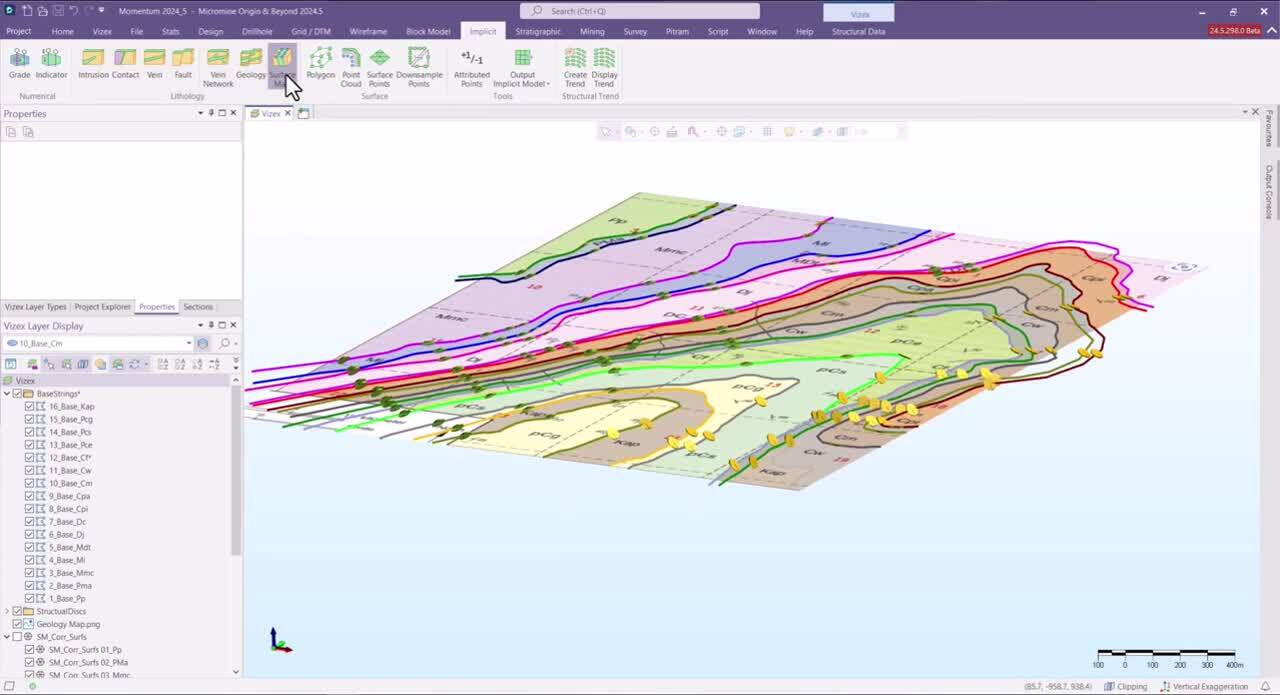Launch the Vein Network tool
The image size is (1280, 695).
218,62
